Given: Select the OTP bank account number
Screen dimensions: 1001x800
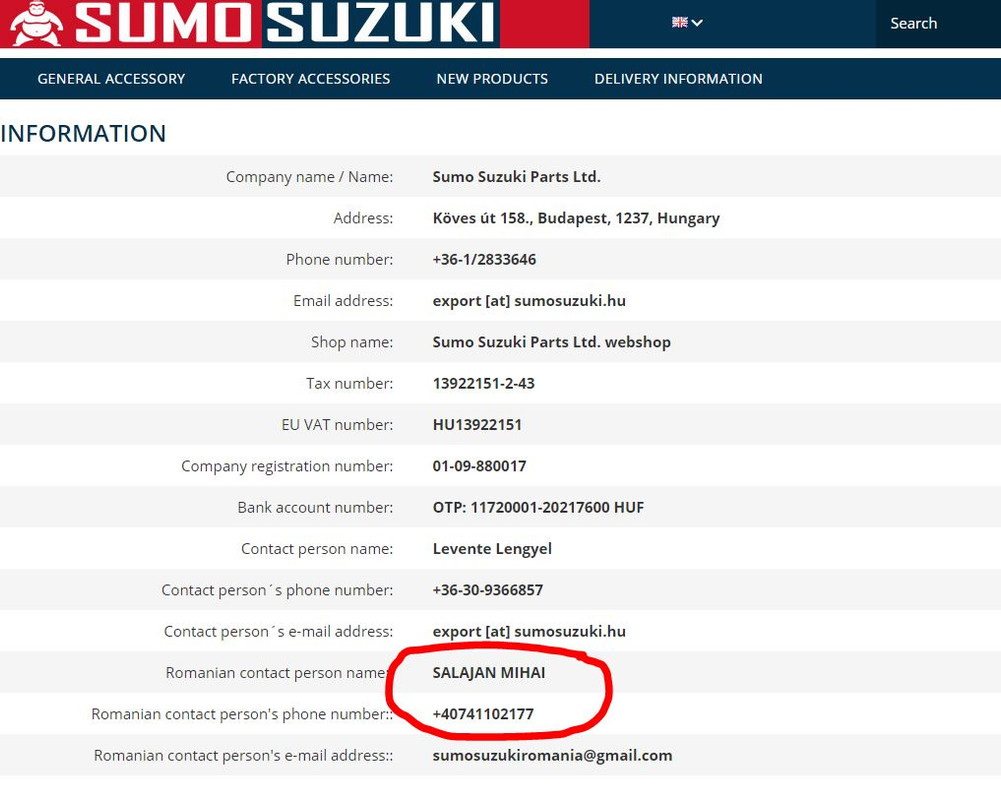Looking at the screenshot, I should point(538,508).
